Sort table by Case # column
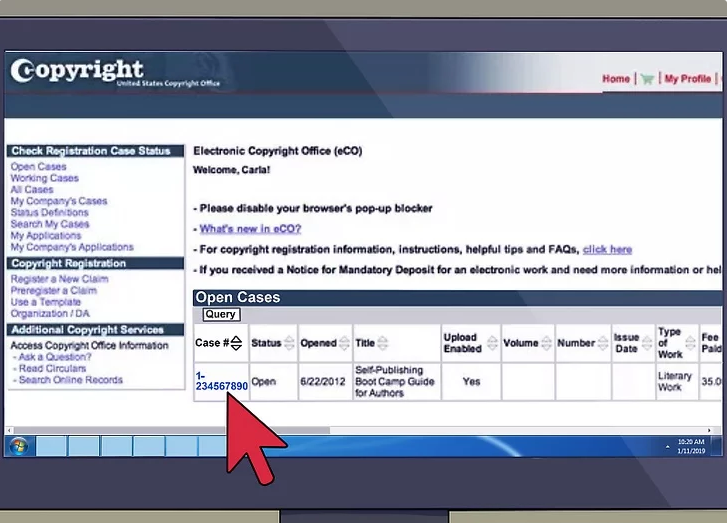The image size is (727, 523). pyautogui.click(x=236, y=343)
